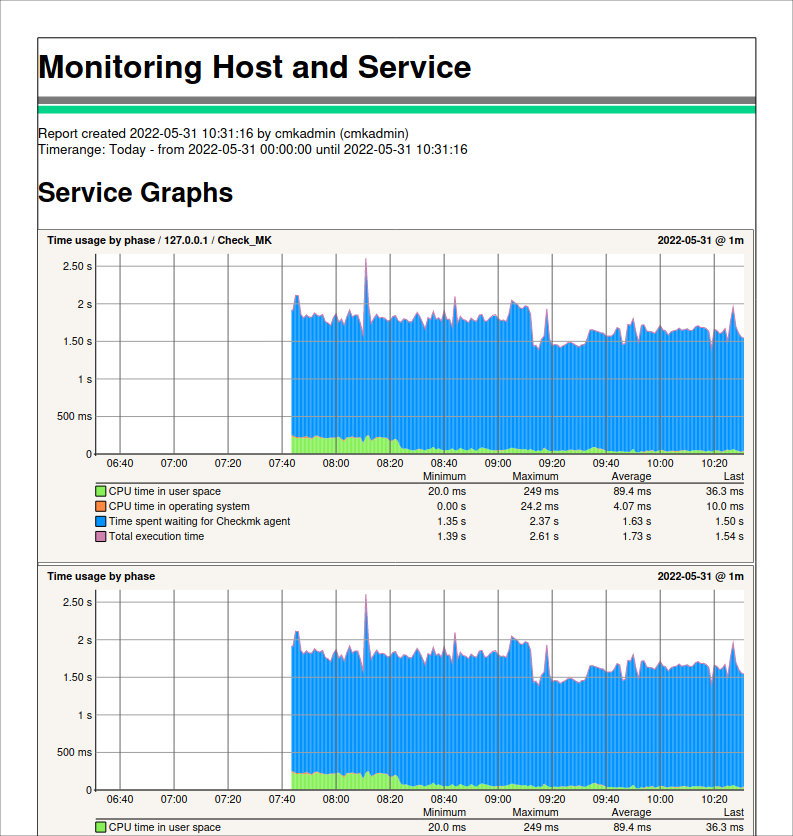Click the '1.63 s' average value

click(x=637, y=521)
